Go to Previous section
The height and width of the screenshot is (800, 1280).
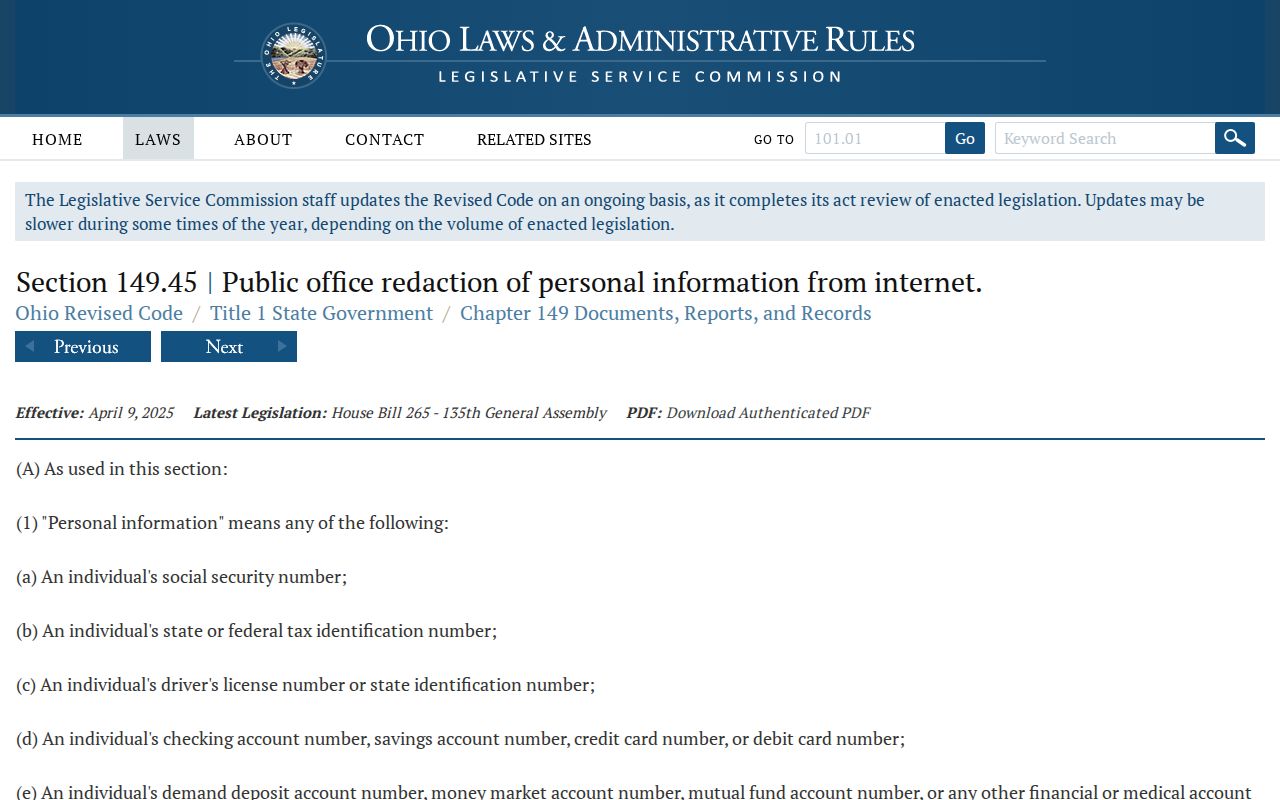[83, 346]
